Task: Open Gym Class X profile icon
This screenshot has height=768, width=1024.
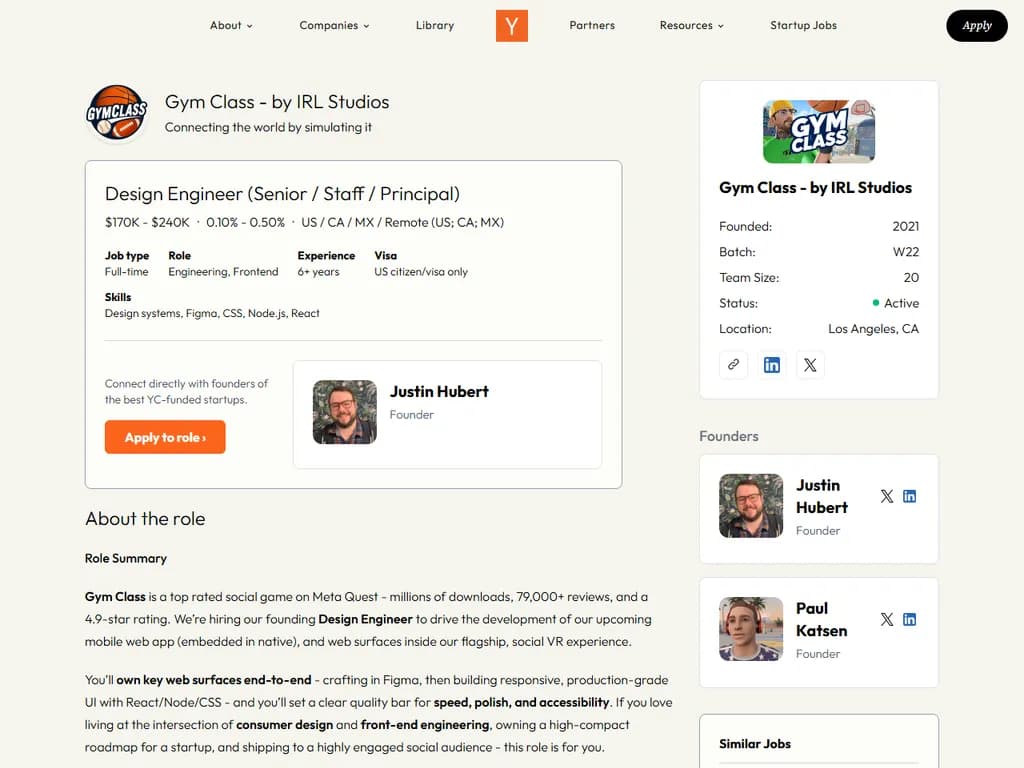Action: 810,365
